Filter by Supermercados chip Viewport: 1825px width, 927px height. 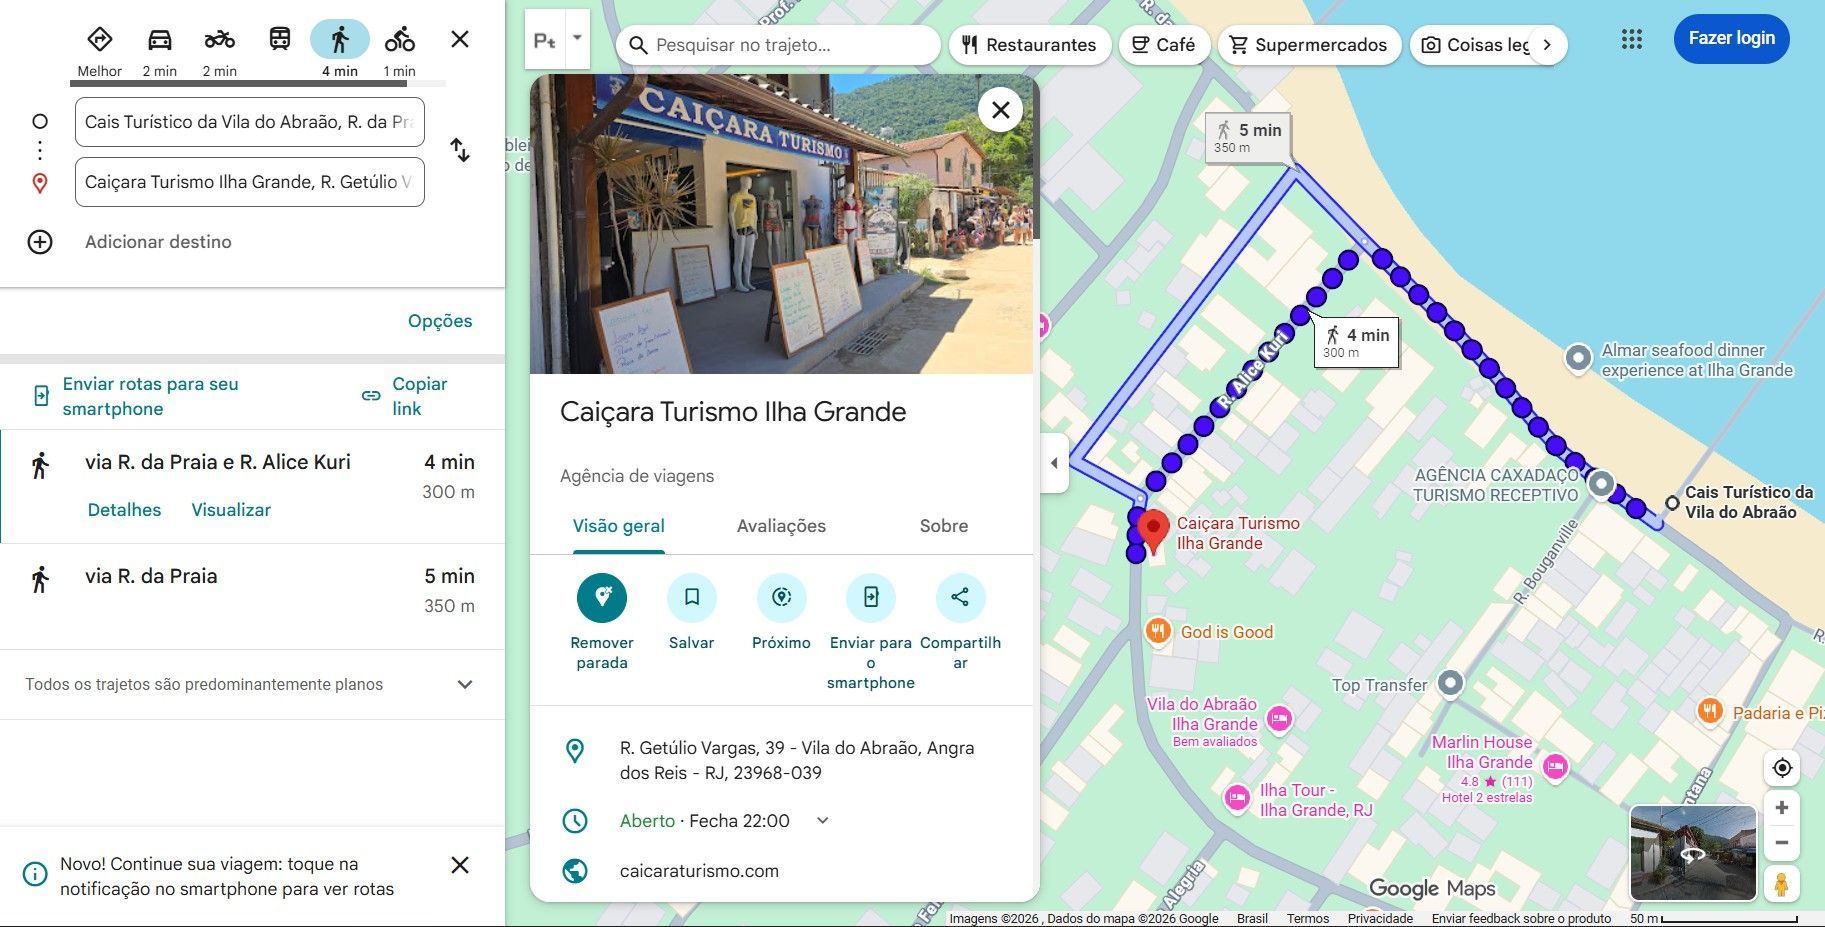tap(1309, 45)
